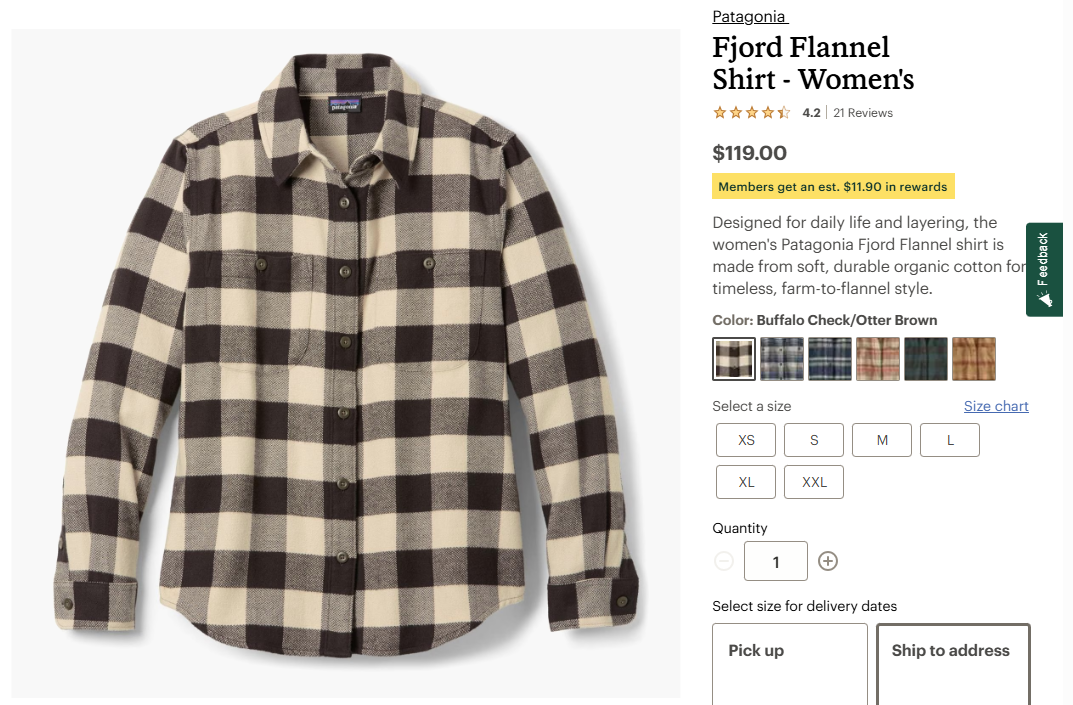Screen dimensions: 1073x705
Task: Open the Size chart link
Action: [x=996, y=406]
